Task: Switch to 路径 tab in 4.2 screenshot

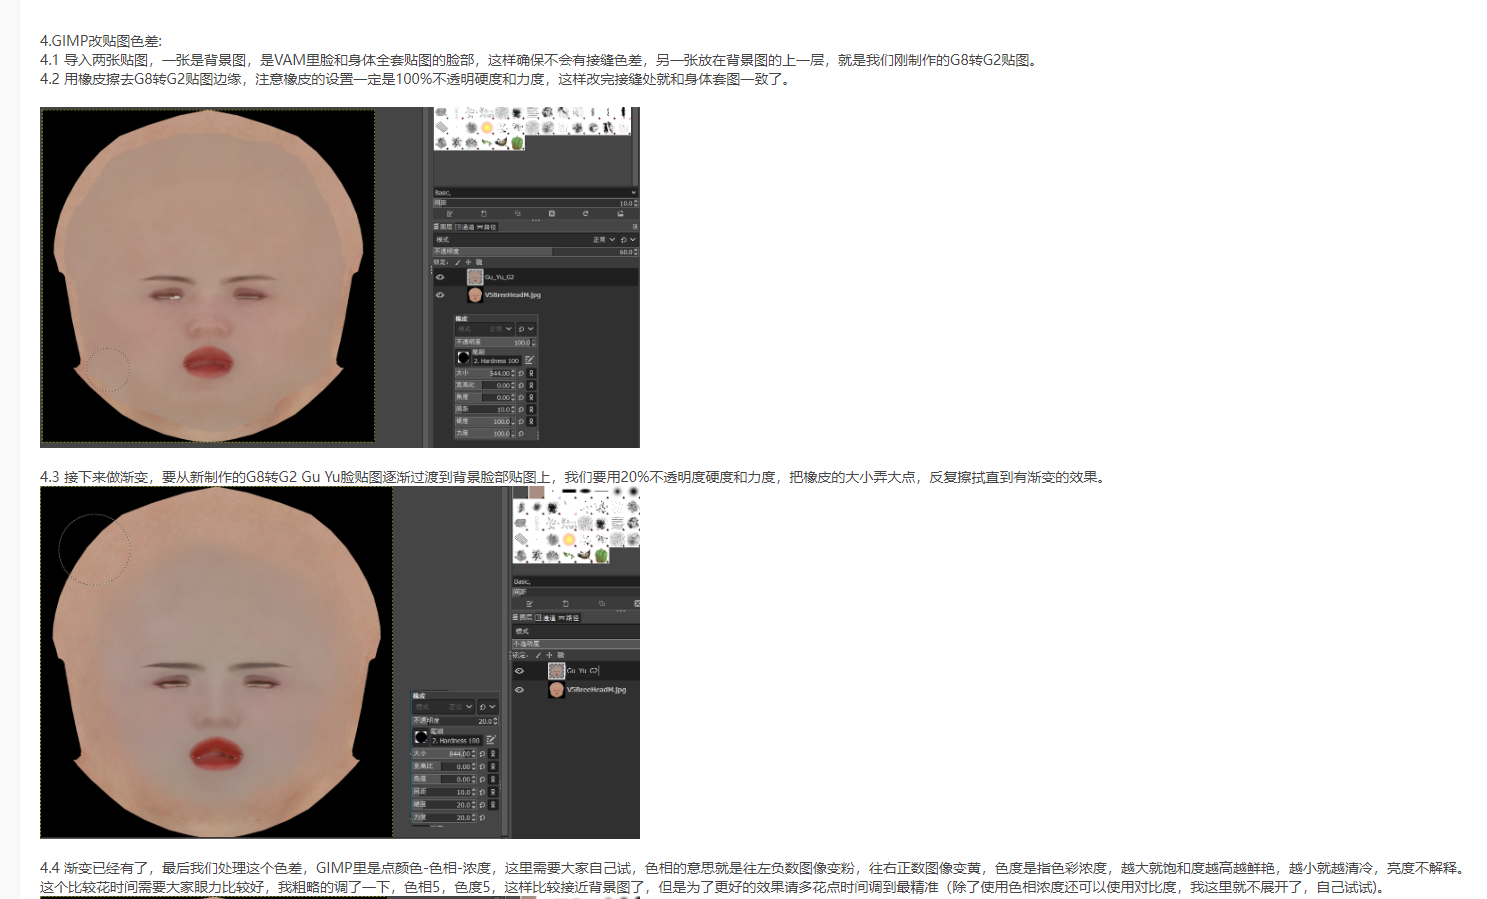Action: pyautogui.click(x=487, y=227)
